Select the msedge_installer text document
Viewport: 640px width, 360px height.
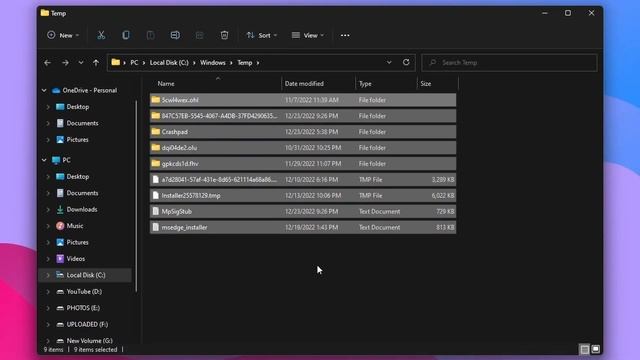303,227
